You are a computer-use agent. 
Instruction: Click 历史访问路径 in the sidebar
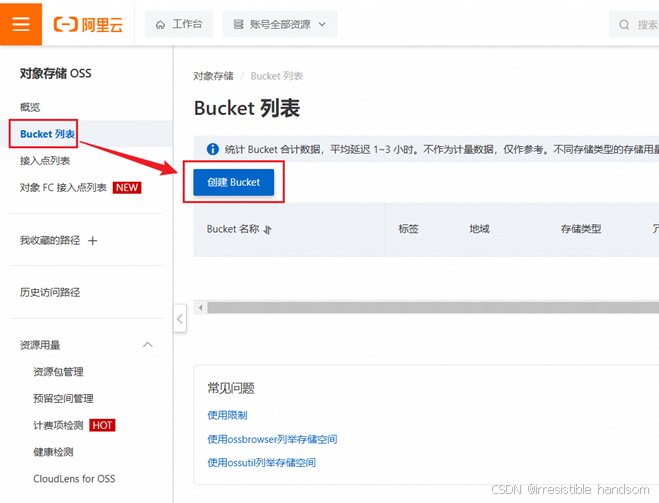coord(50,292)
